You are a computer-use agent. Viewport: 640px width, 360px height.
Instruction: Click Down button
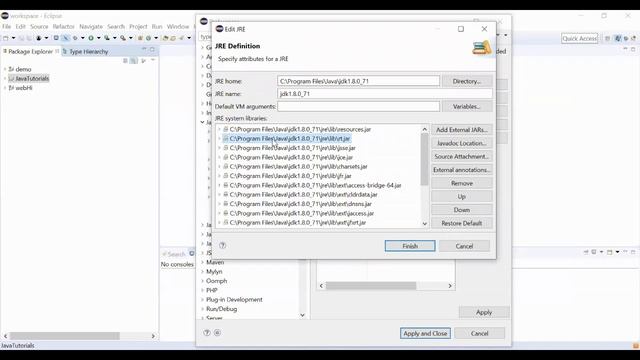[x=462, y=210]
